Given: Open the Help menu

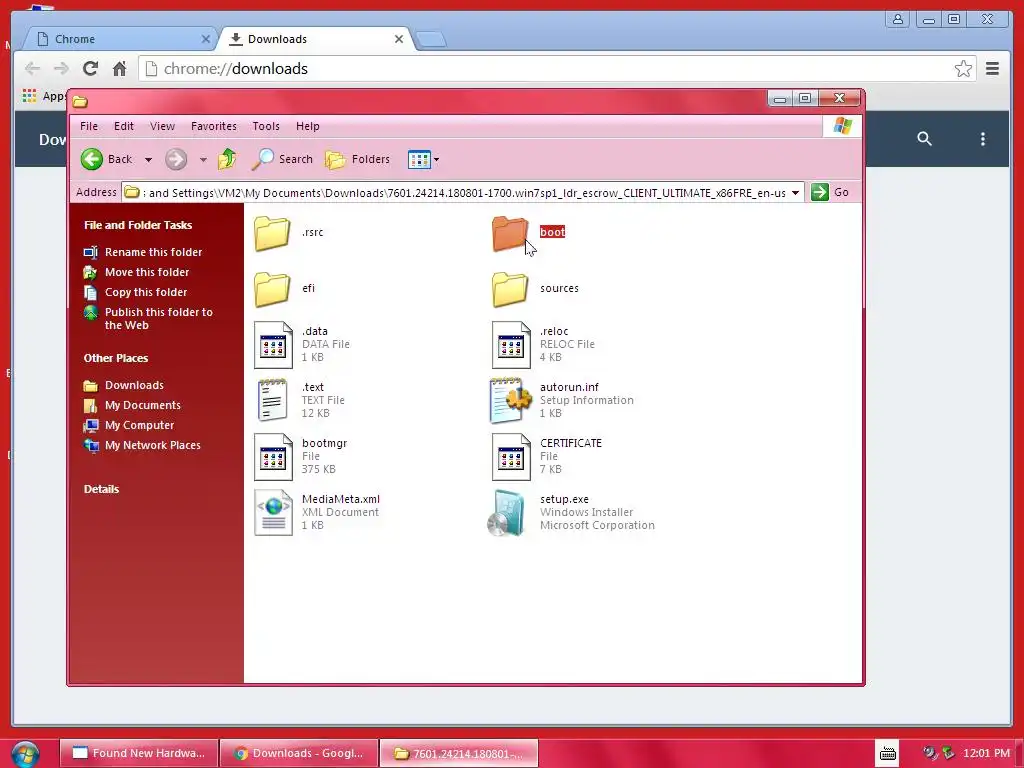Looking at the screenshot, I should 308,126.
